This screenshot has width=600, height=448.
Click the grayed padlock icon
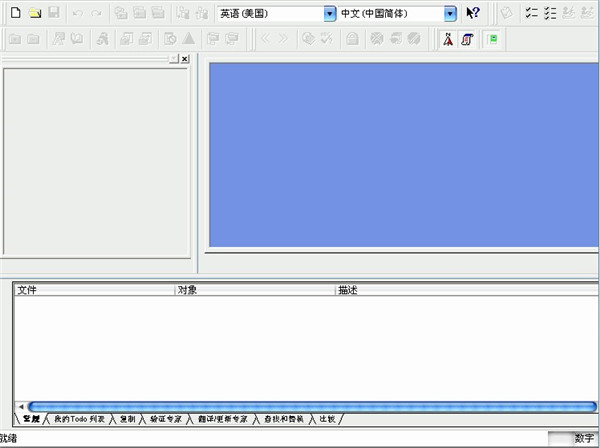(x=352, y=39)
